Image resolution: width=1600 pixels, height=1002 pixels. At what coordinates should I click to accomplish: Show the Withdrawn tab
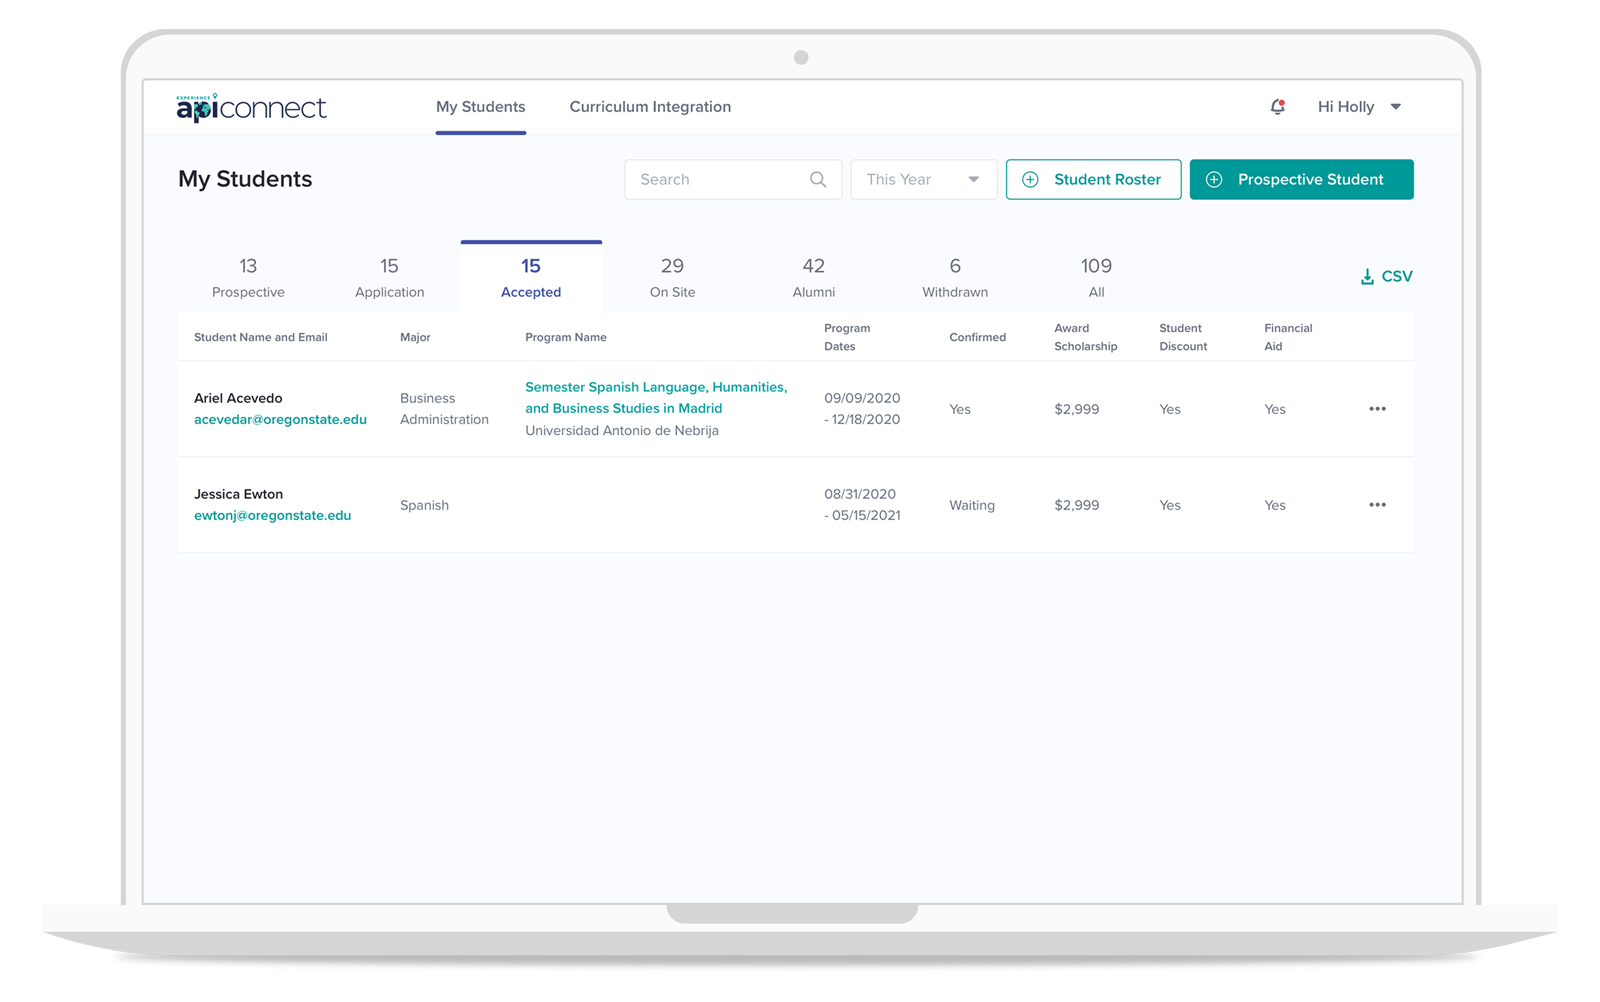click(x=955, y=277)
